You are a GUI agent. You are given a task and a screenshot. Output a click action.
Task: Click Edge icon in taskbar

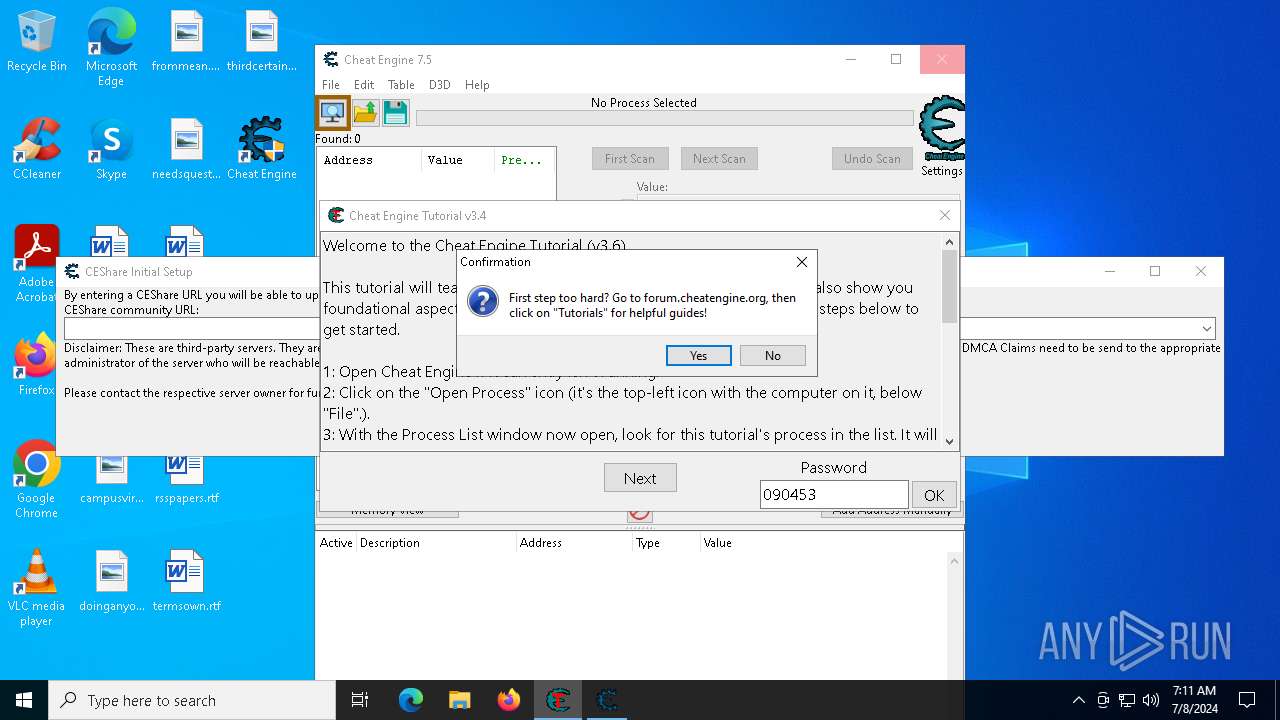coord(411,700)
